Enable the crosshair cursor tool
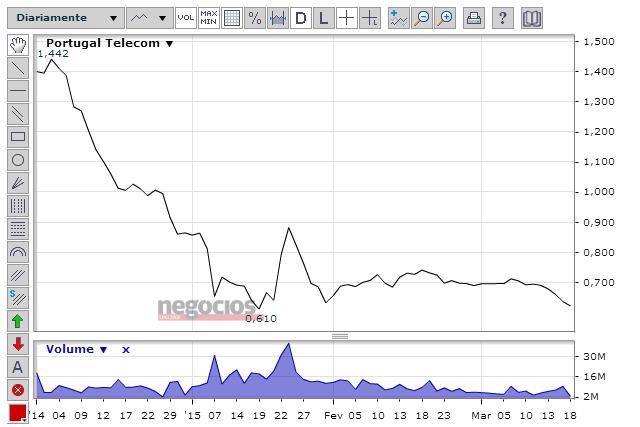 pos(346,18)
